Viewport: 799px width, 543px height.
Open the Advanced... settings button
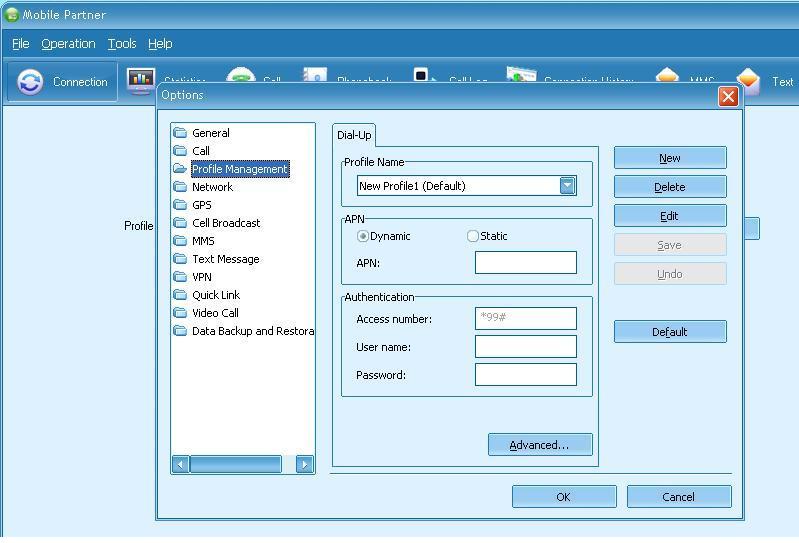coord(540,445)
